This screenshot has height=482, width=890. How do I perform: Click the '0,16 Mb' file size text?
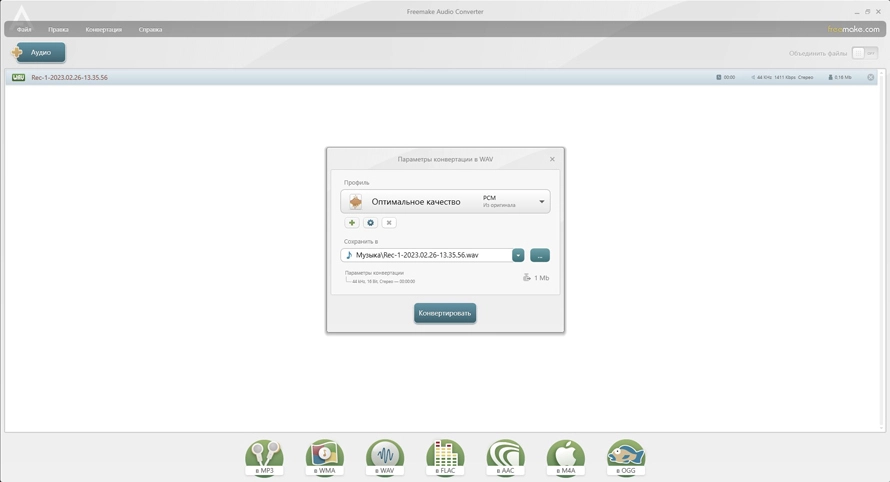[x=843, y=77]
